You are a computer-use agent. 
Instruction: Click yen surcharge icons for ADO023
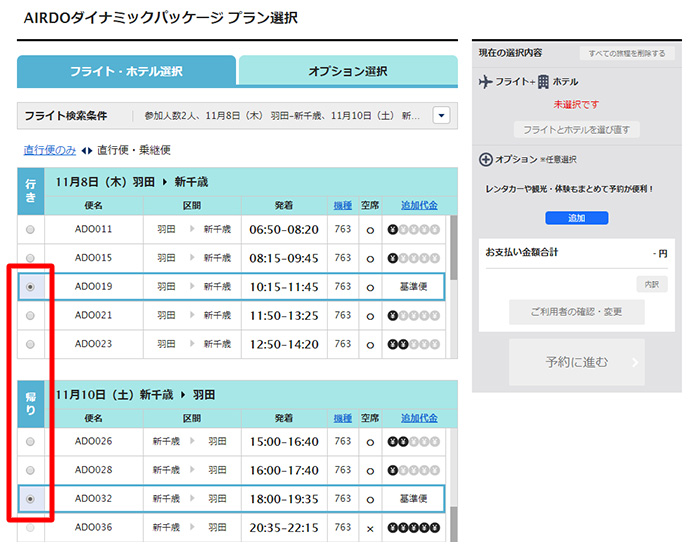click(413, 344)
